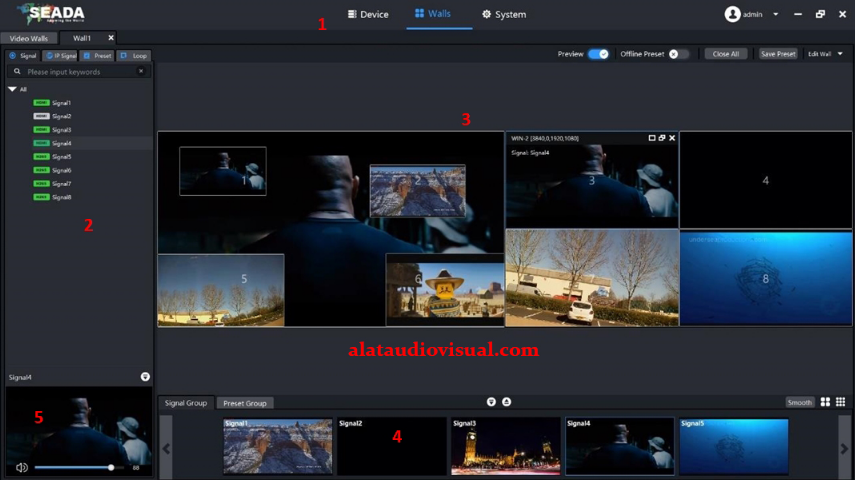Switch to the 2x2 large grid view
Image resolution: width=855 pixels, height=480 pixels.
point(825,402)
